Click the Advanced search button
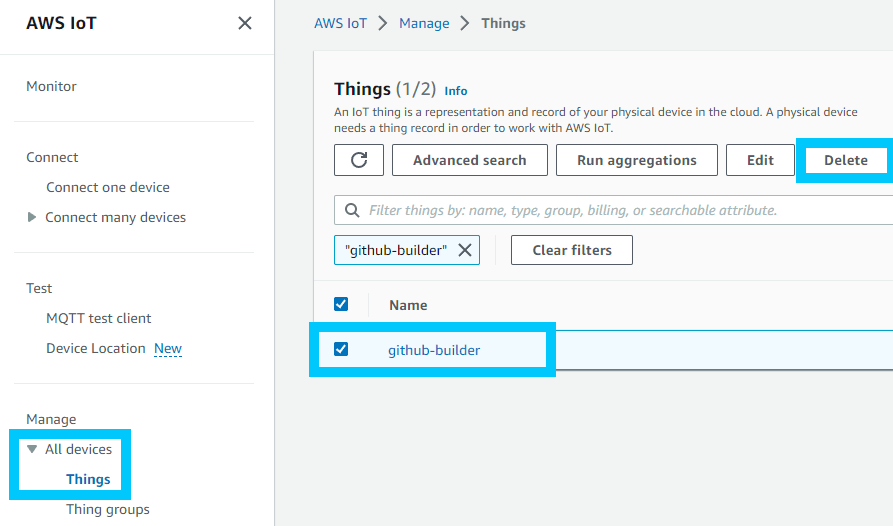Viewport: 893px width, 526px height. (x=469, y=160)
